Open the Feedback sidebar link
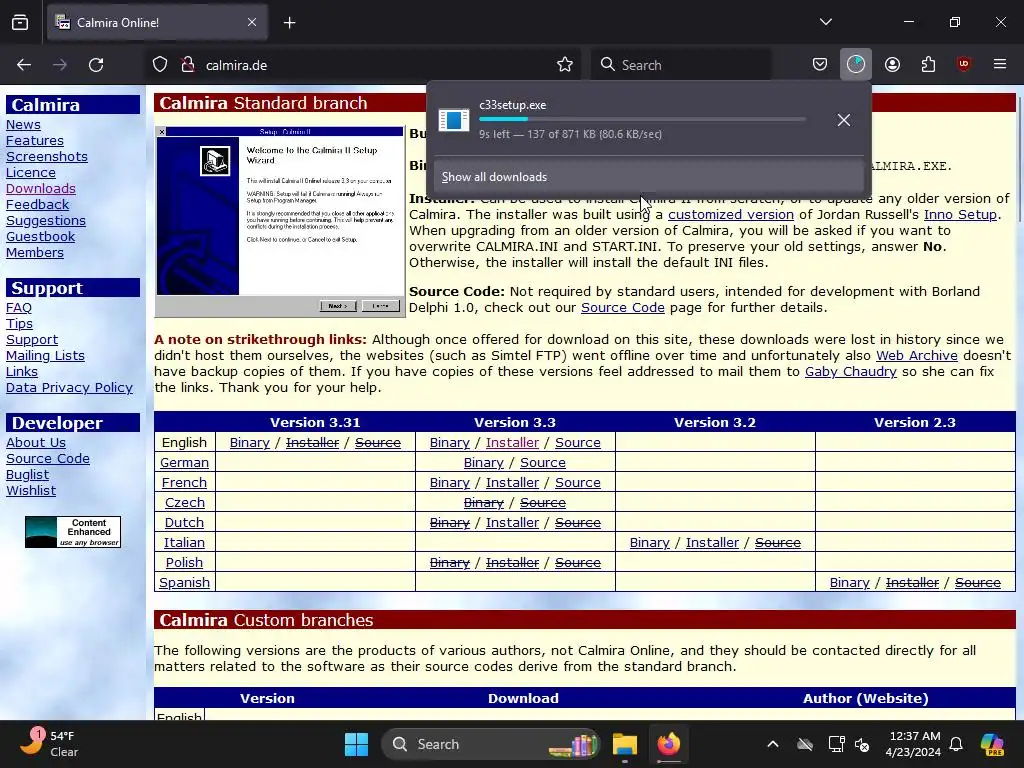 coord(37,204)
